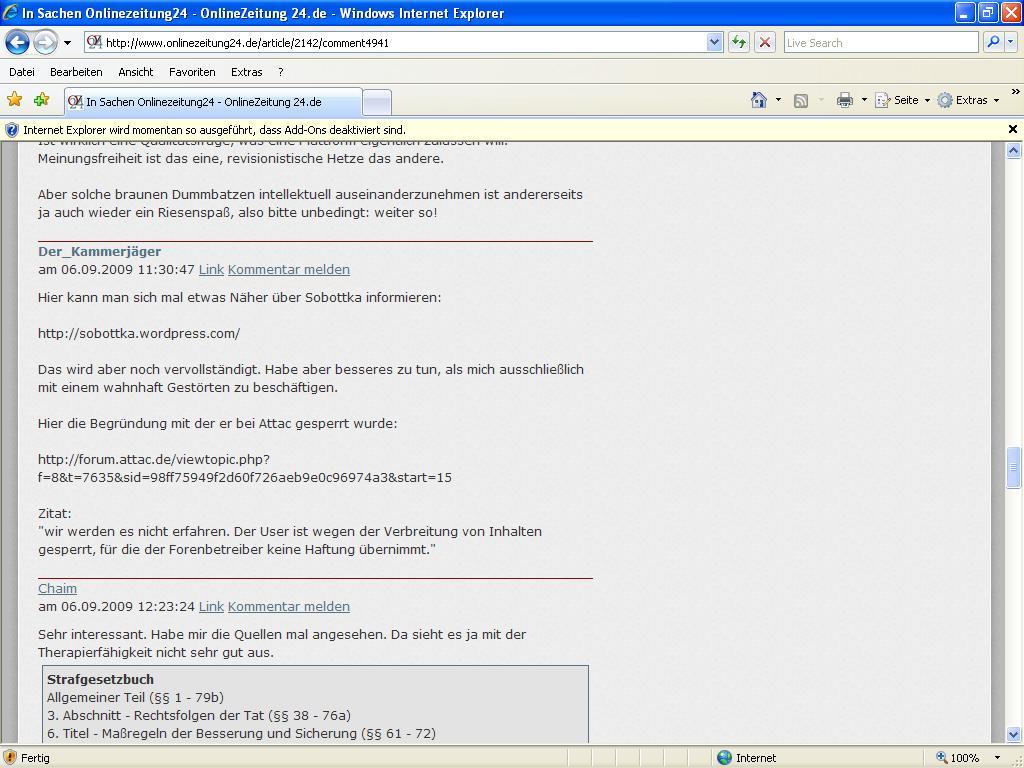
Task: Open the Bearbeiten menu
Action: pyautogui.click(x=76, y=72)
